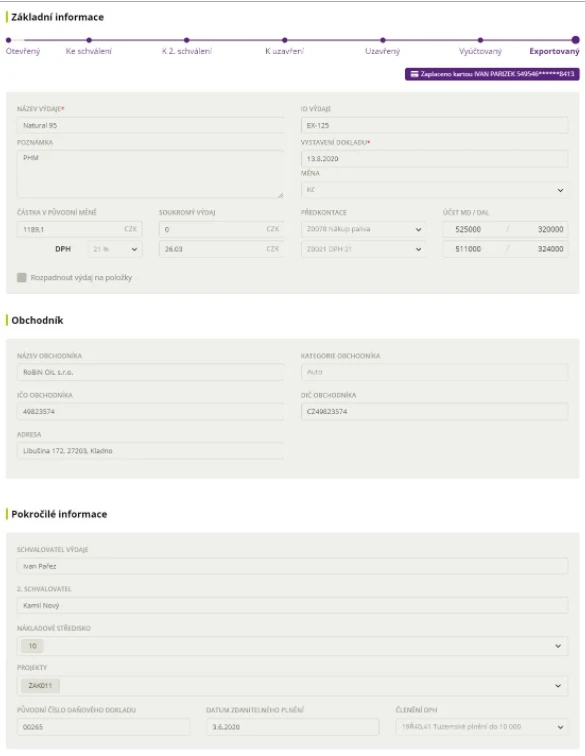Select the Exportovaný status dot
Viewport: 585px width, 756px height.
point(575,40)
